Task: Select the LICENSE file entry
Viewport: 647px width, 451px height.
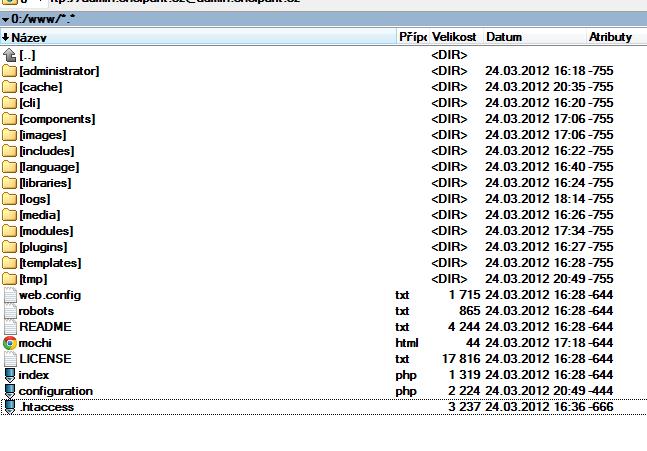Action: (45, 359)
